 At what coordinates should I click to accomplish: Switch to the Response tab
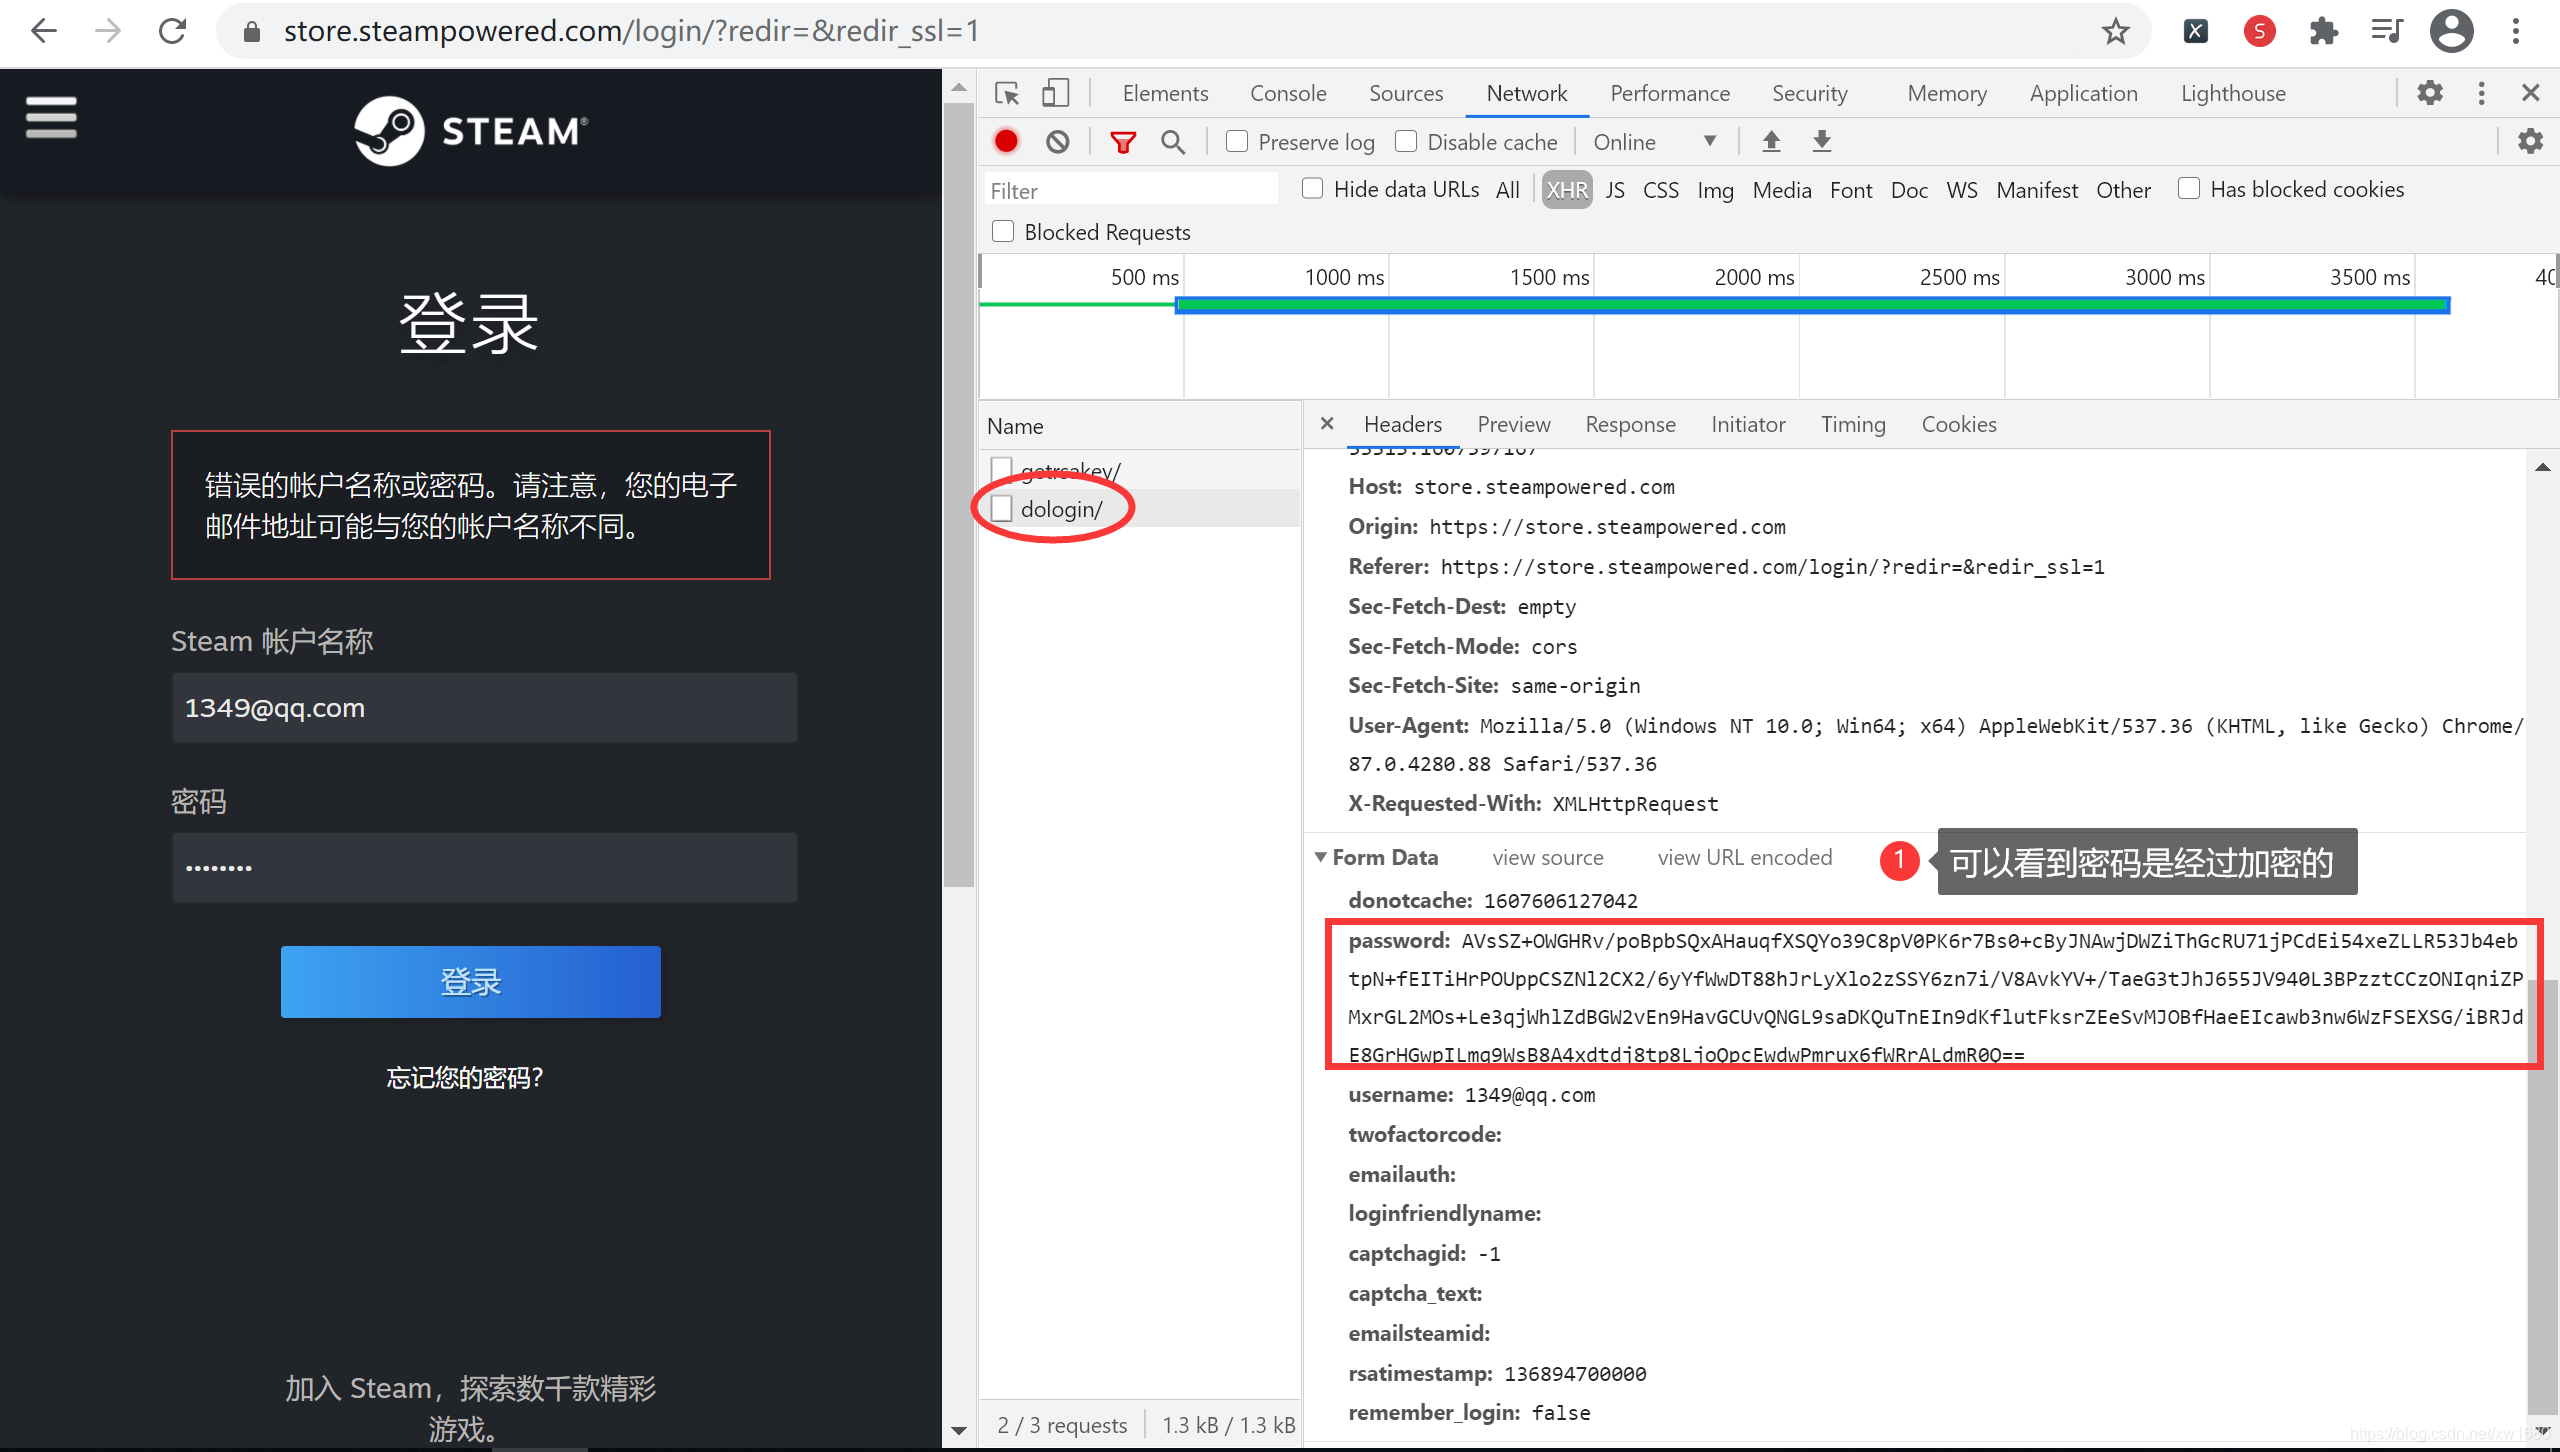click(x=1630, y=424)
